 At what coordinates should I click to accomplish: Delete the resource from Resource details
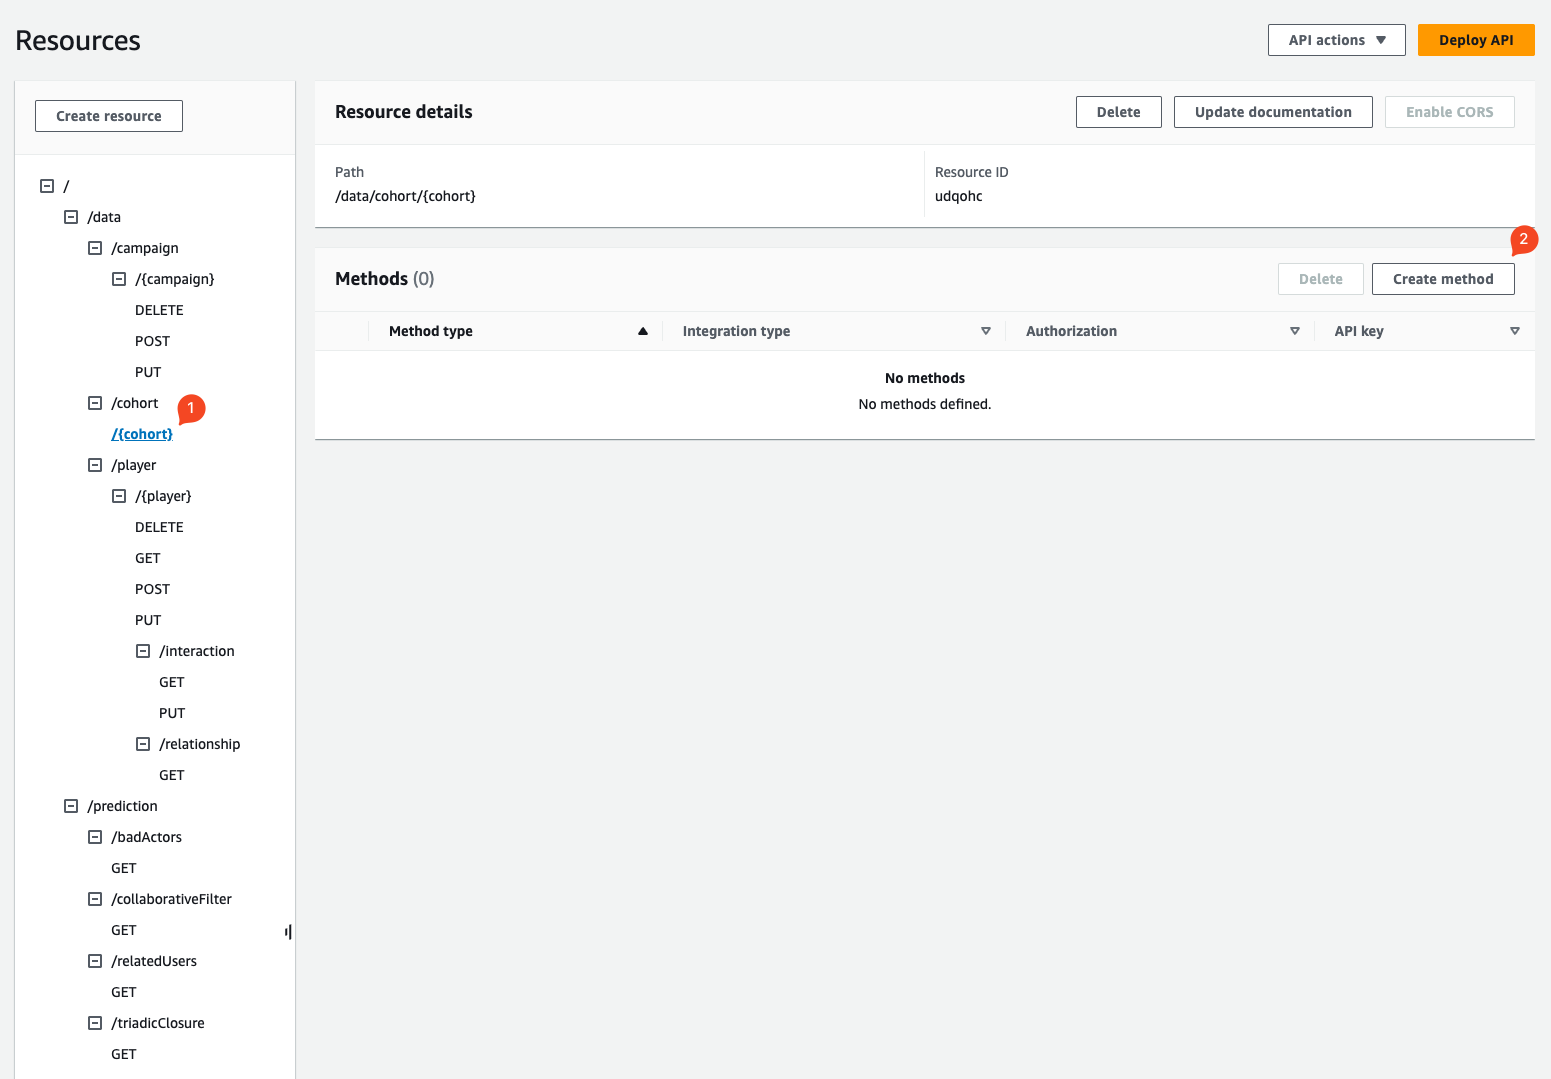tap(1119, 112)
